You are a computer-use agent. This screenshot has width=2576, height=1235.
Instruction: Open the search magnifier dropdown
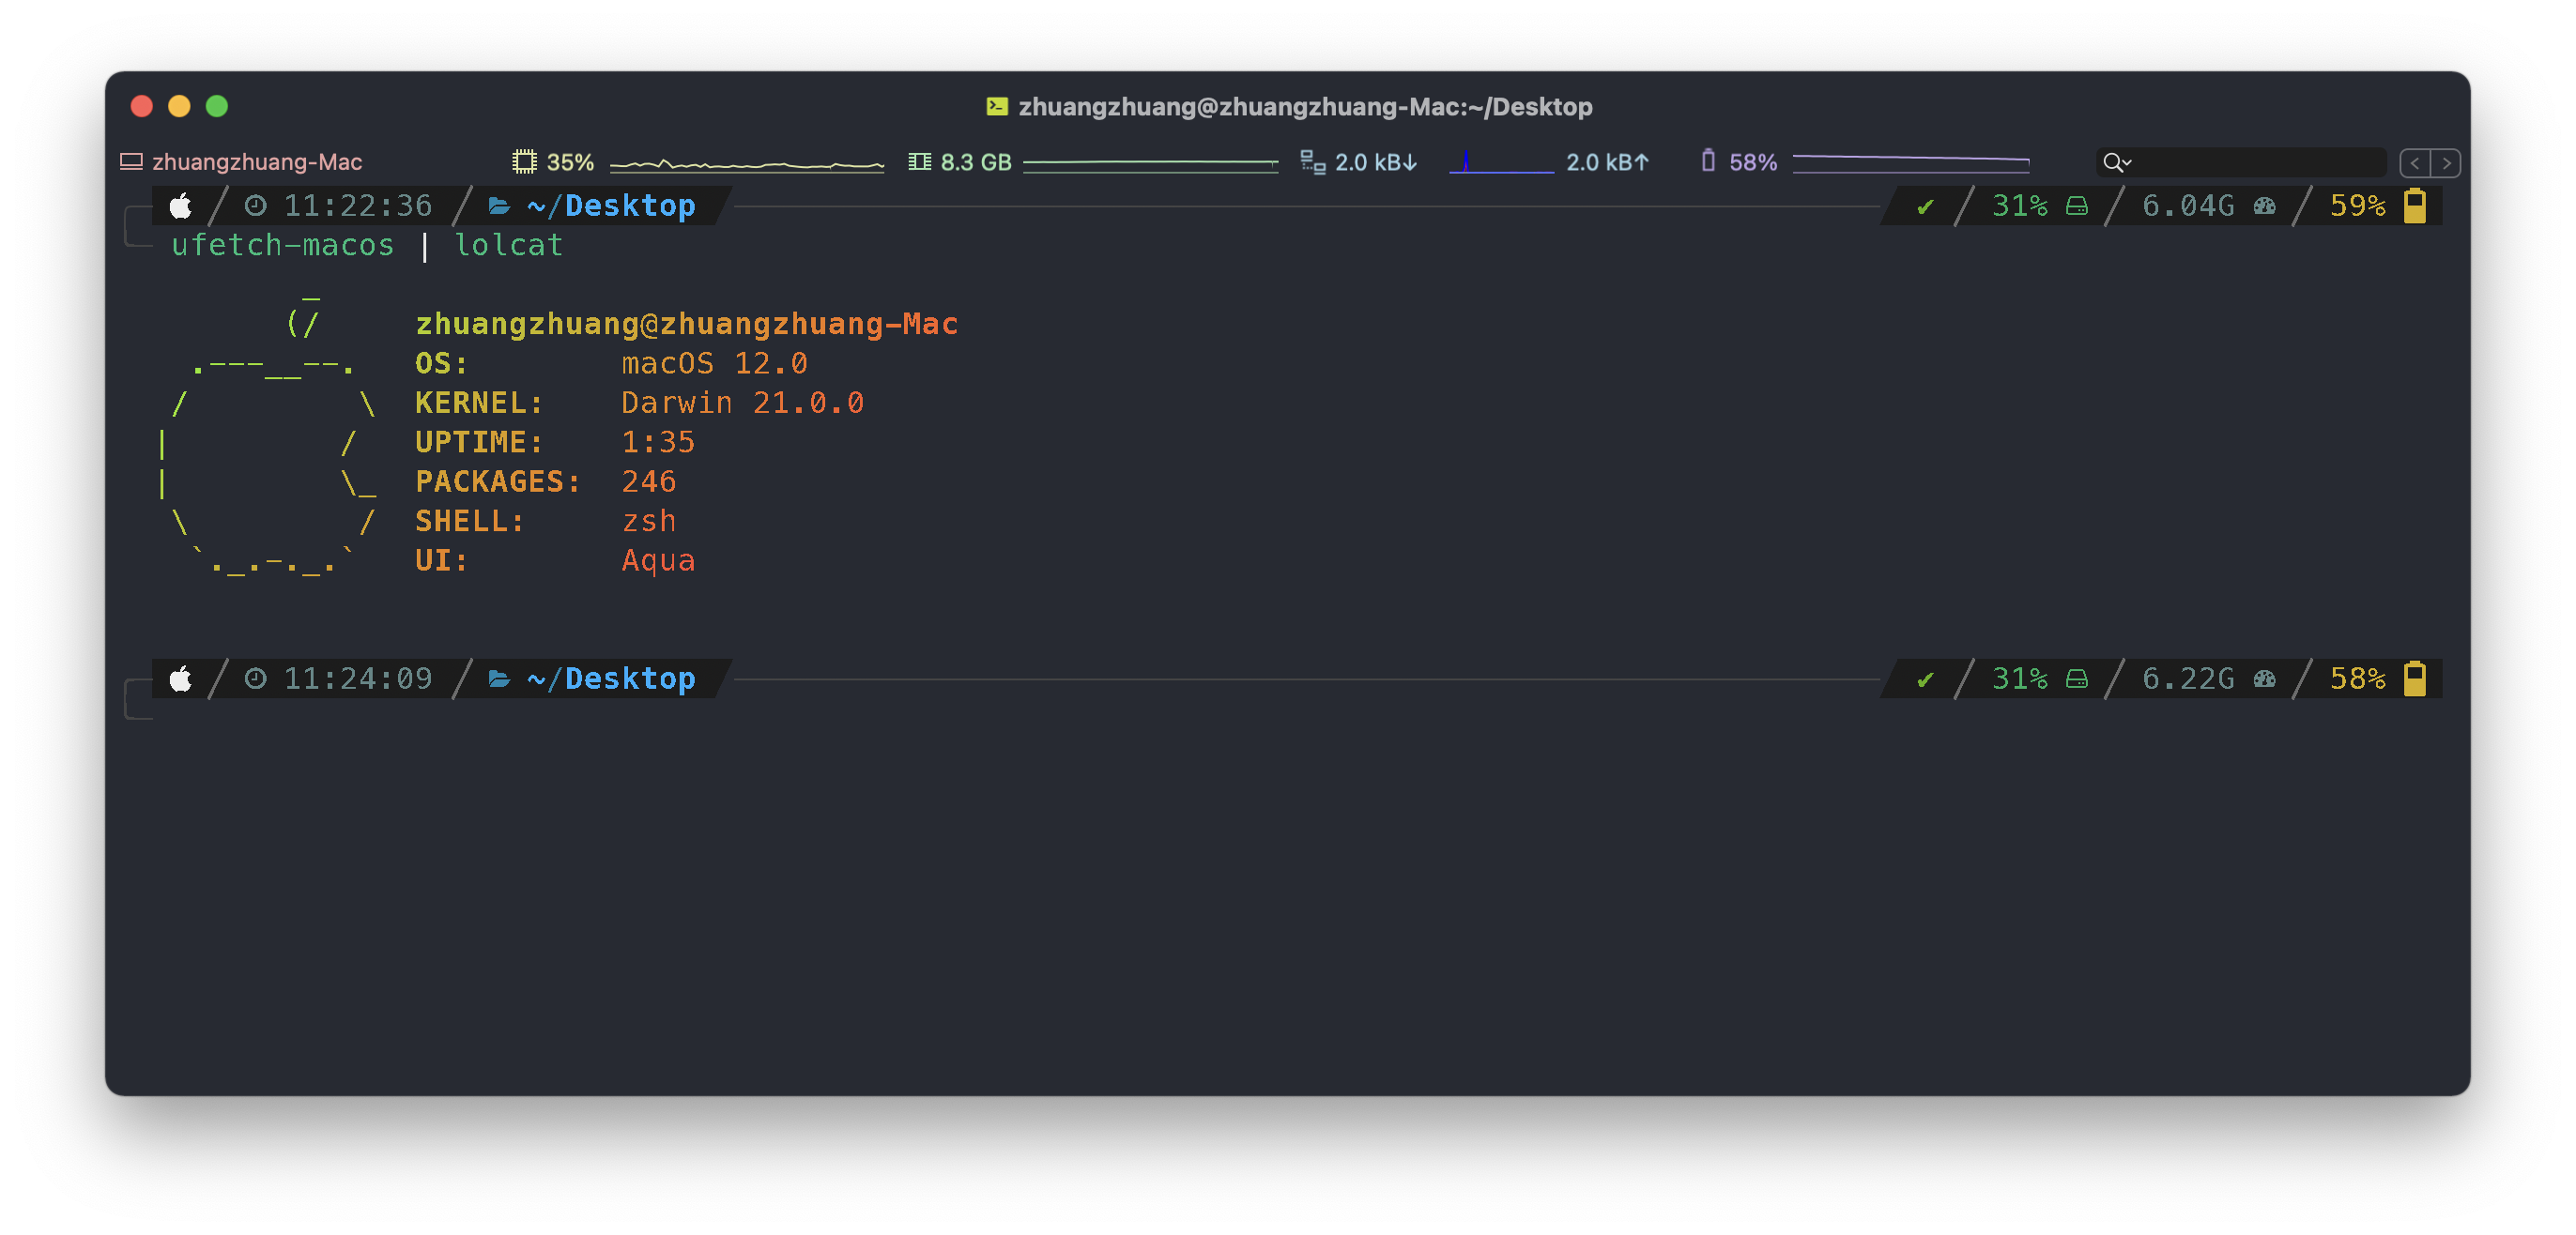tap(2117, 162)
